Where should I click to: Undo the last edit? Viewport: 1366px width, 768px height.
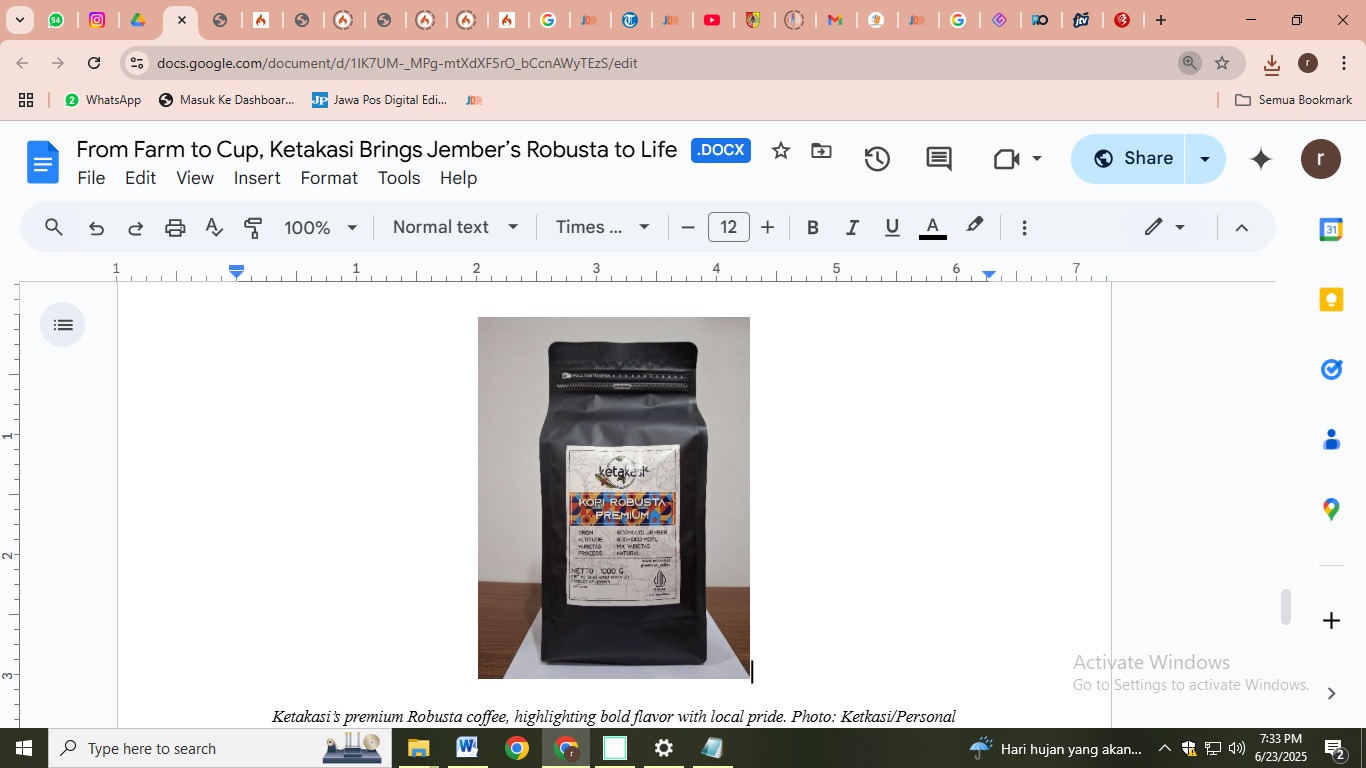(x=96, y=228)
